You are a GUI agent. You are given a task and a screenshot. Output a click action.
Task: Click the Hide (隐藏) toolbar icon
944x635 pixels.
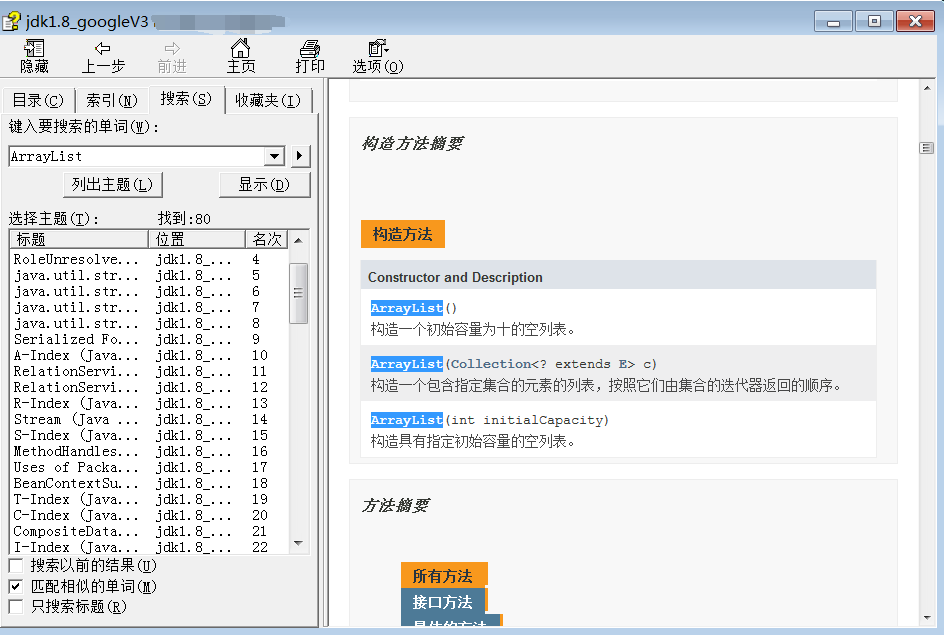point(34,56)
